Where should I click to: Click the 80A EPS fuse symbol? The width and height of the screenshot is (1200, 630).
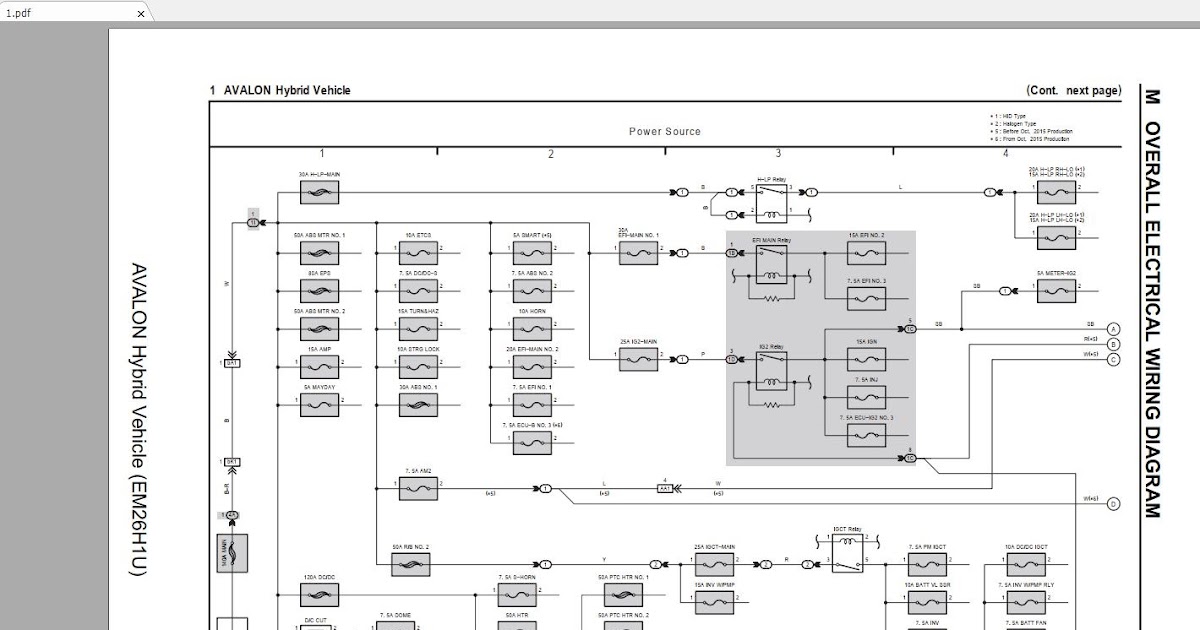[x=319, y=290]
